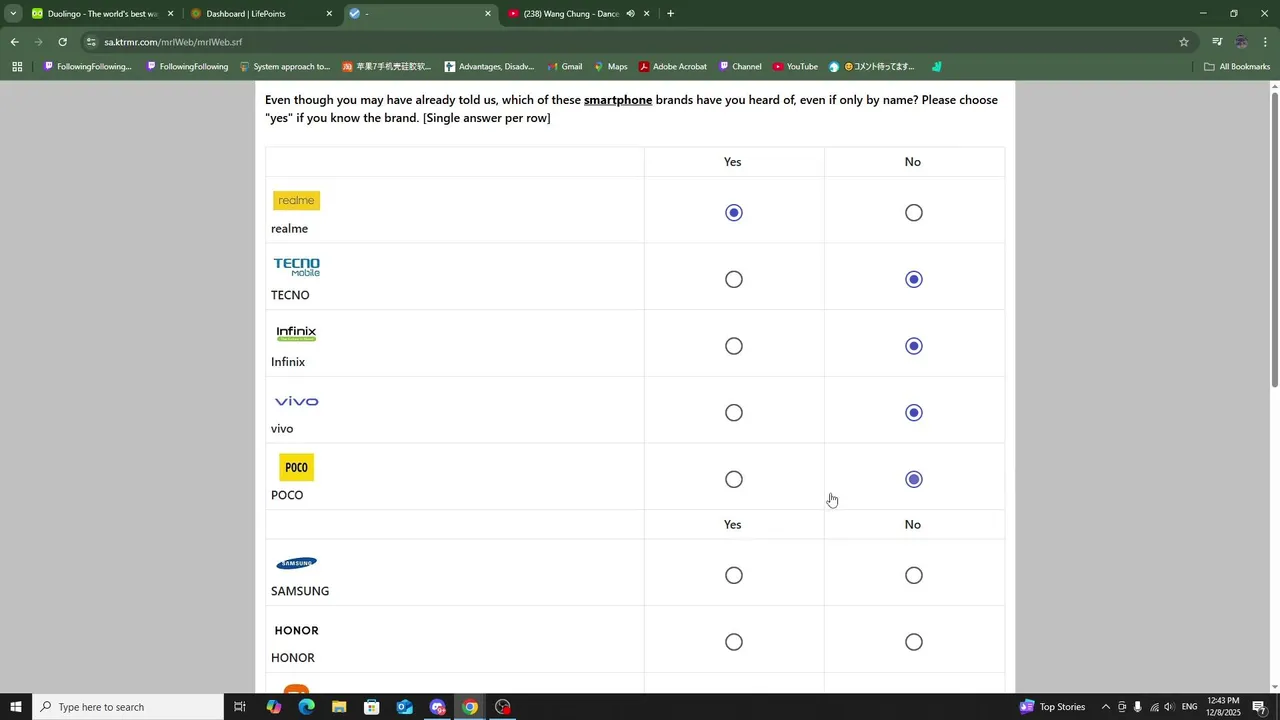
Task: Open the Maps bookmark
Action: pyautogui.click(x=610, y=67)
